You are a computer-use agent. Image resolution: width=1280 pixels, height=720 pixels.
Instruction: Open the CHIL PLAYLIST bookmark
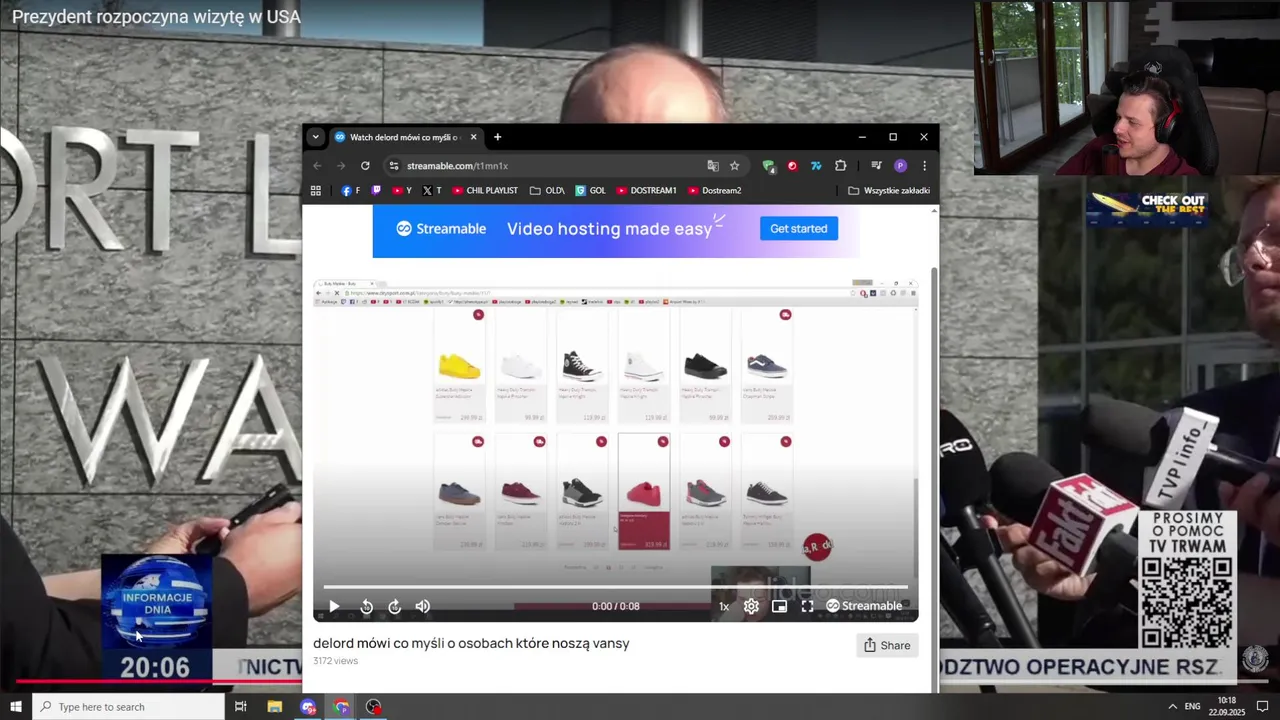(x=485, y=190)
